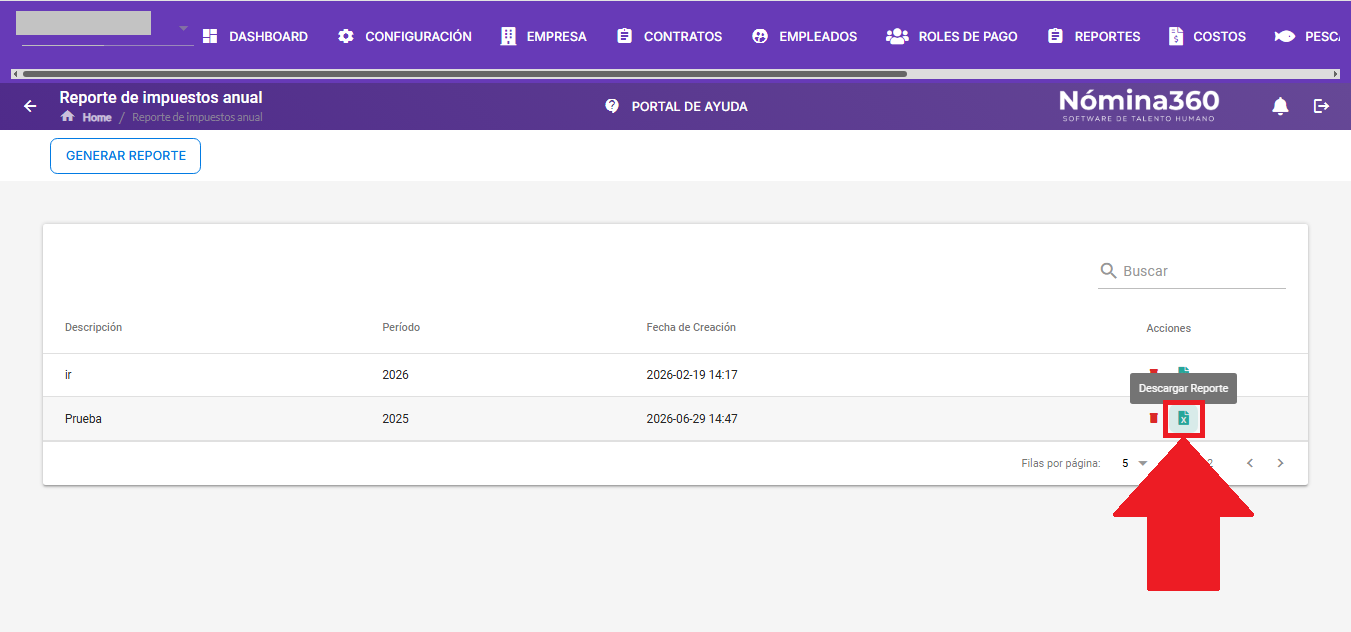Open the EMPRESA menu
This screenshot has width=1351, height=632.
[544, 36]
